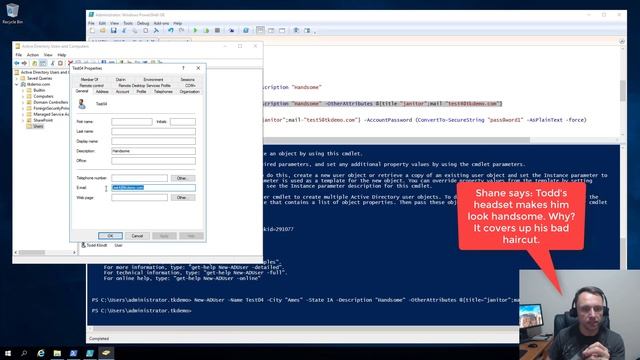Click Redo arrow in ISE toolbar
The height and width of the screenshot is (360, 640).
[182, 31]
